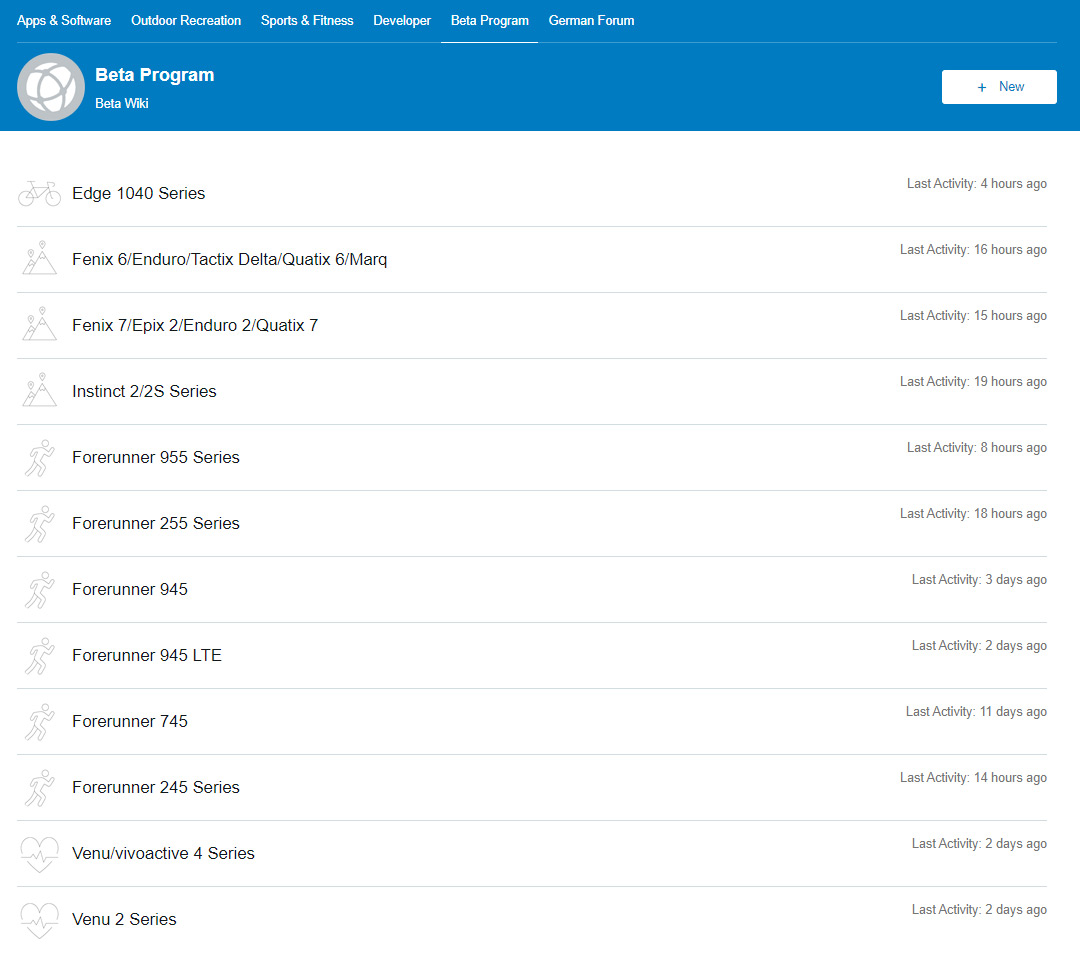Image resolution: width=1080 pixels, height=976 pixels.
Task: Select the Beta Program tab
Action: point(490,21)
